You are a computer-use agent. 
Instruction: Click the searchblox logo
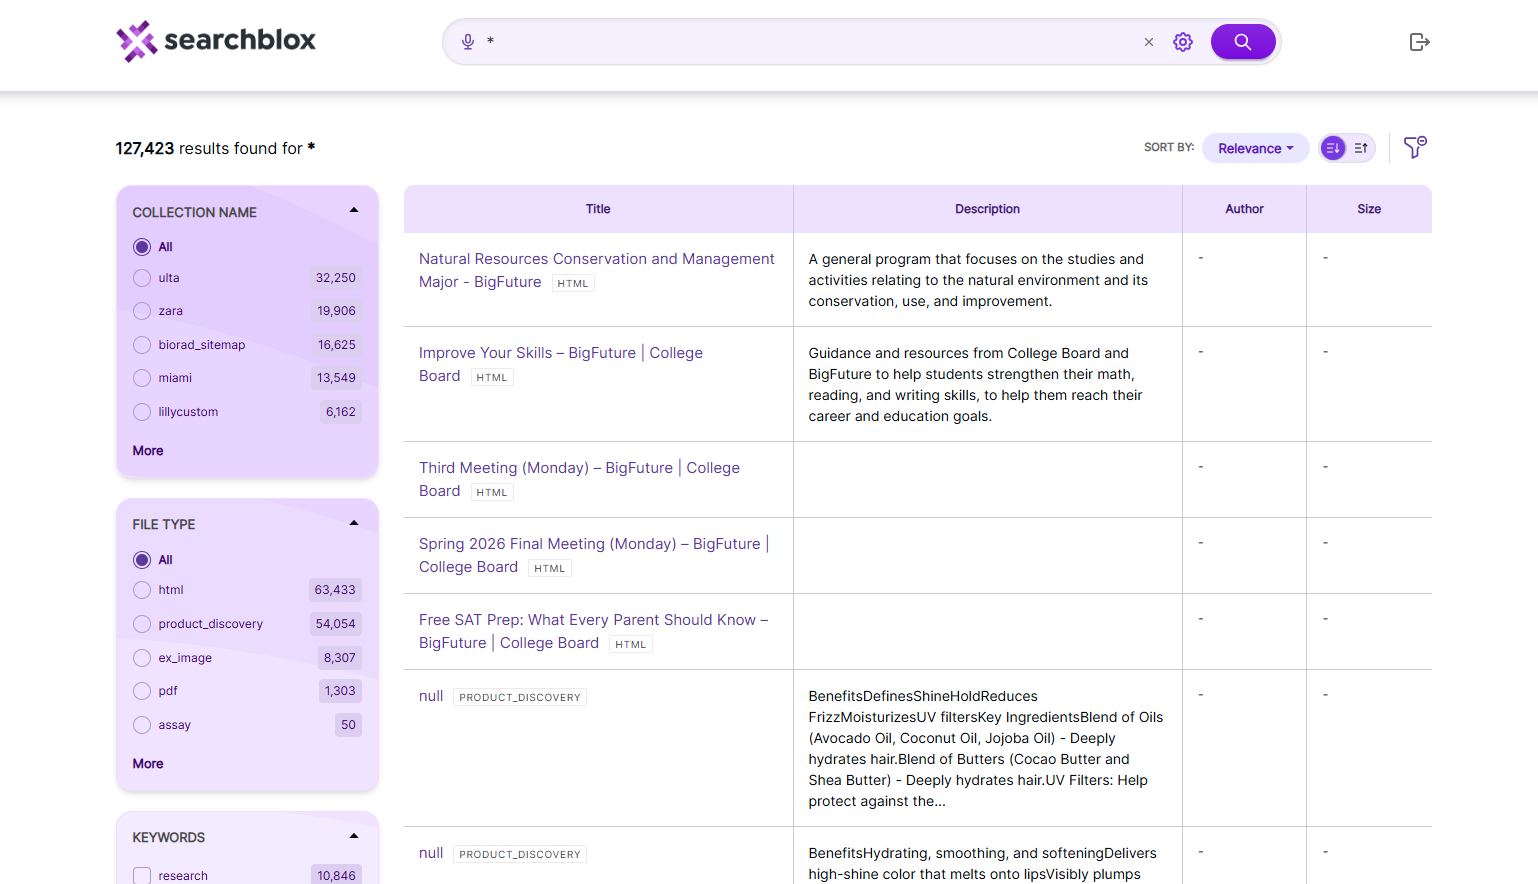pyautogui.click(x=216, y=41)
